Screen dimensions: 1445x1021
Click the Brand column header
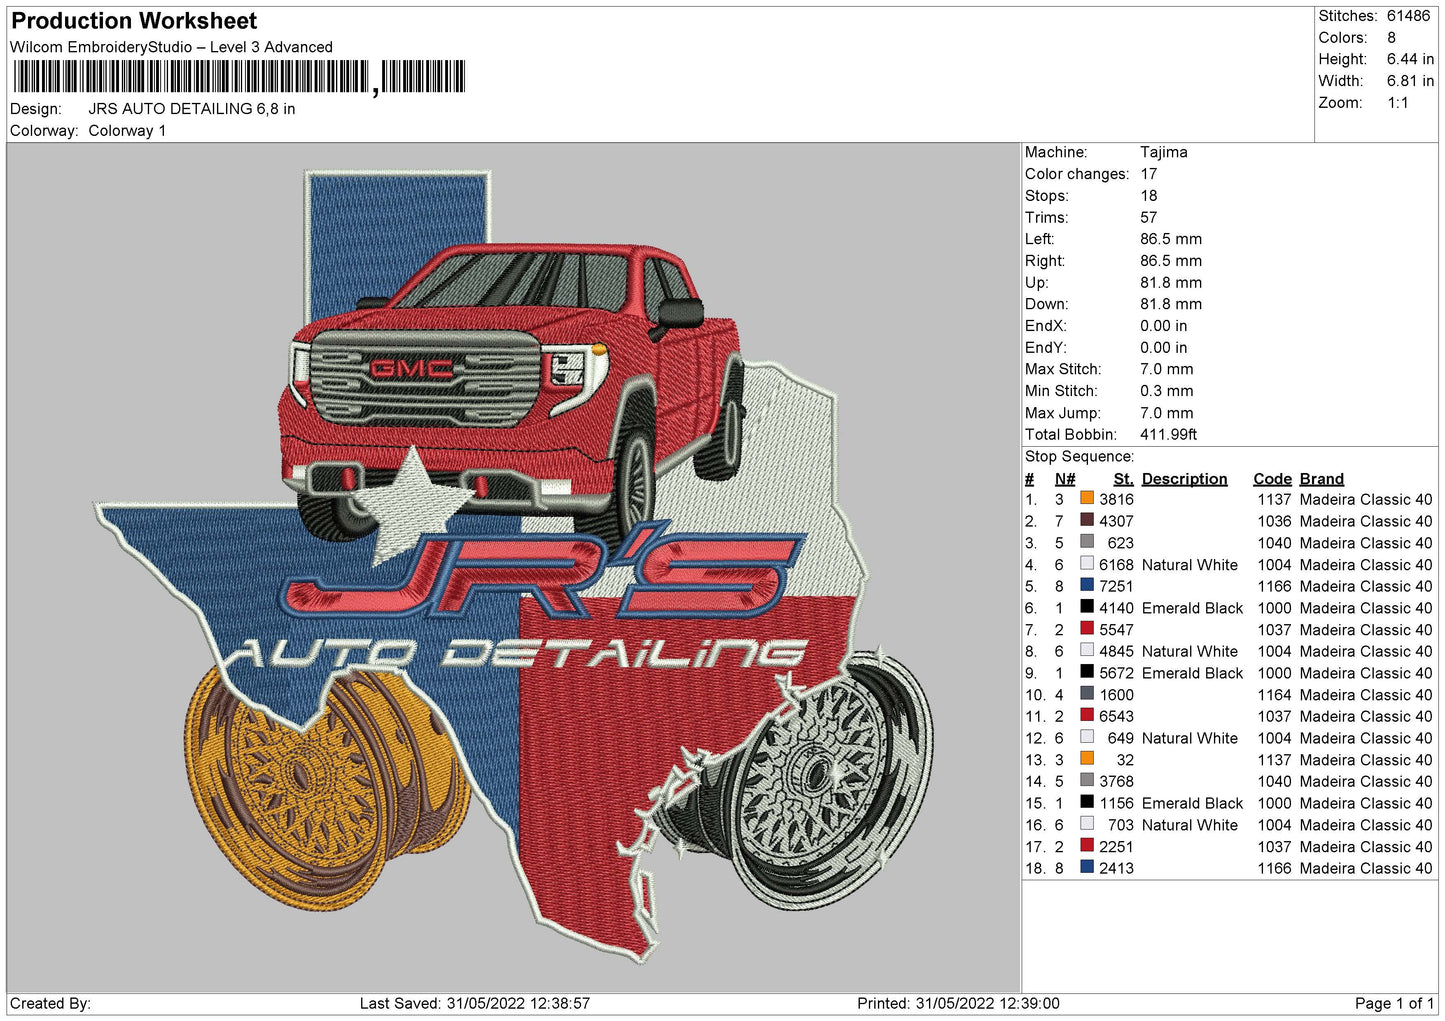point(1322,479)
